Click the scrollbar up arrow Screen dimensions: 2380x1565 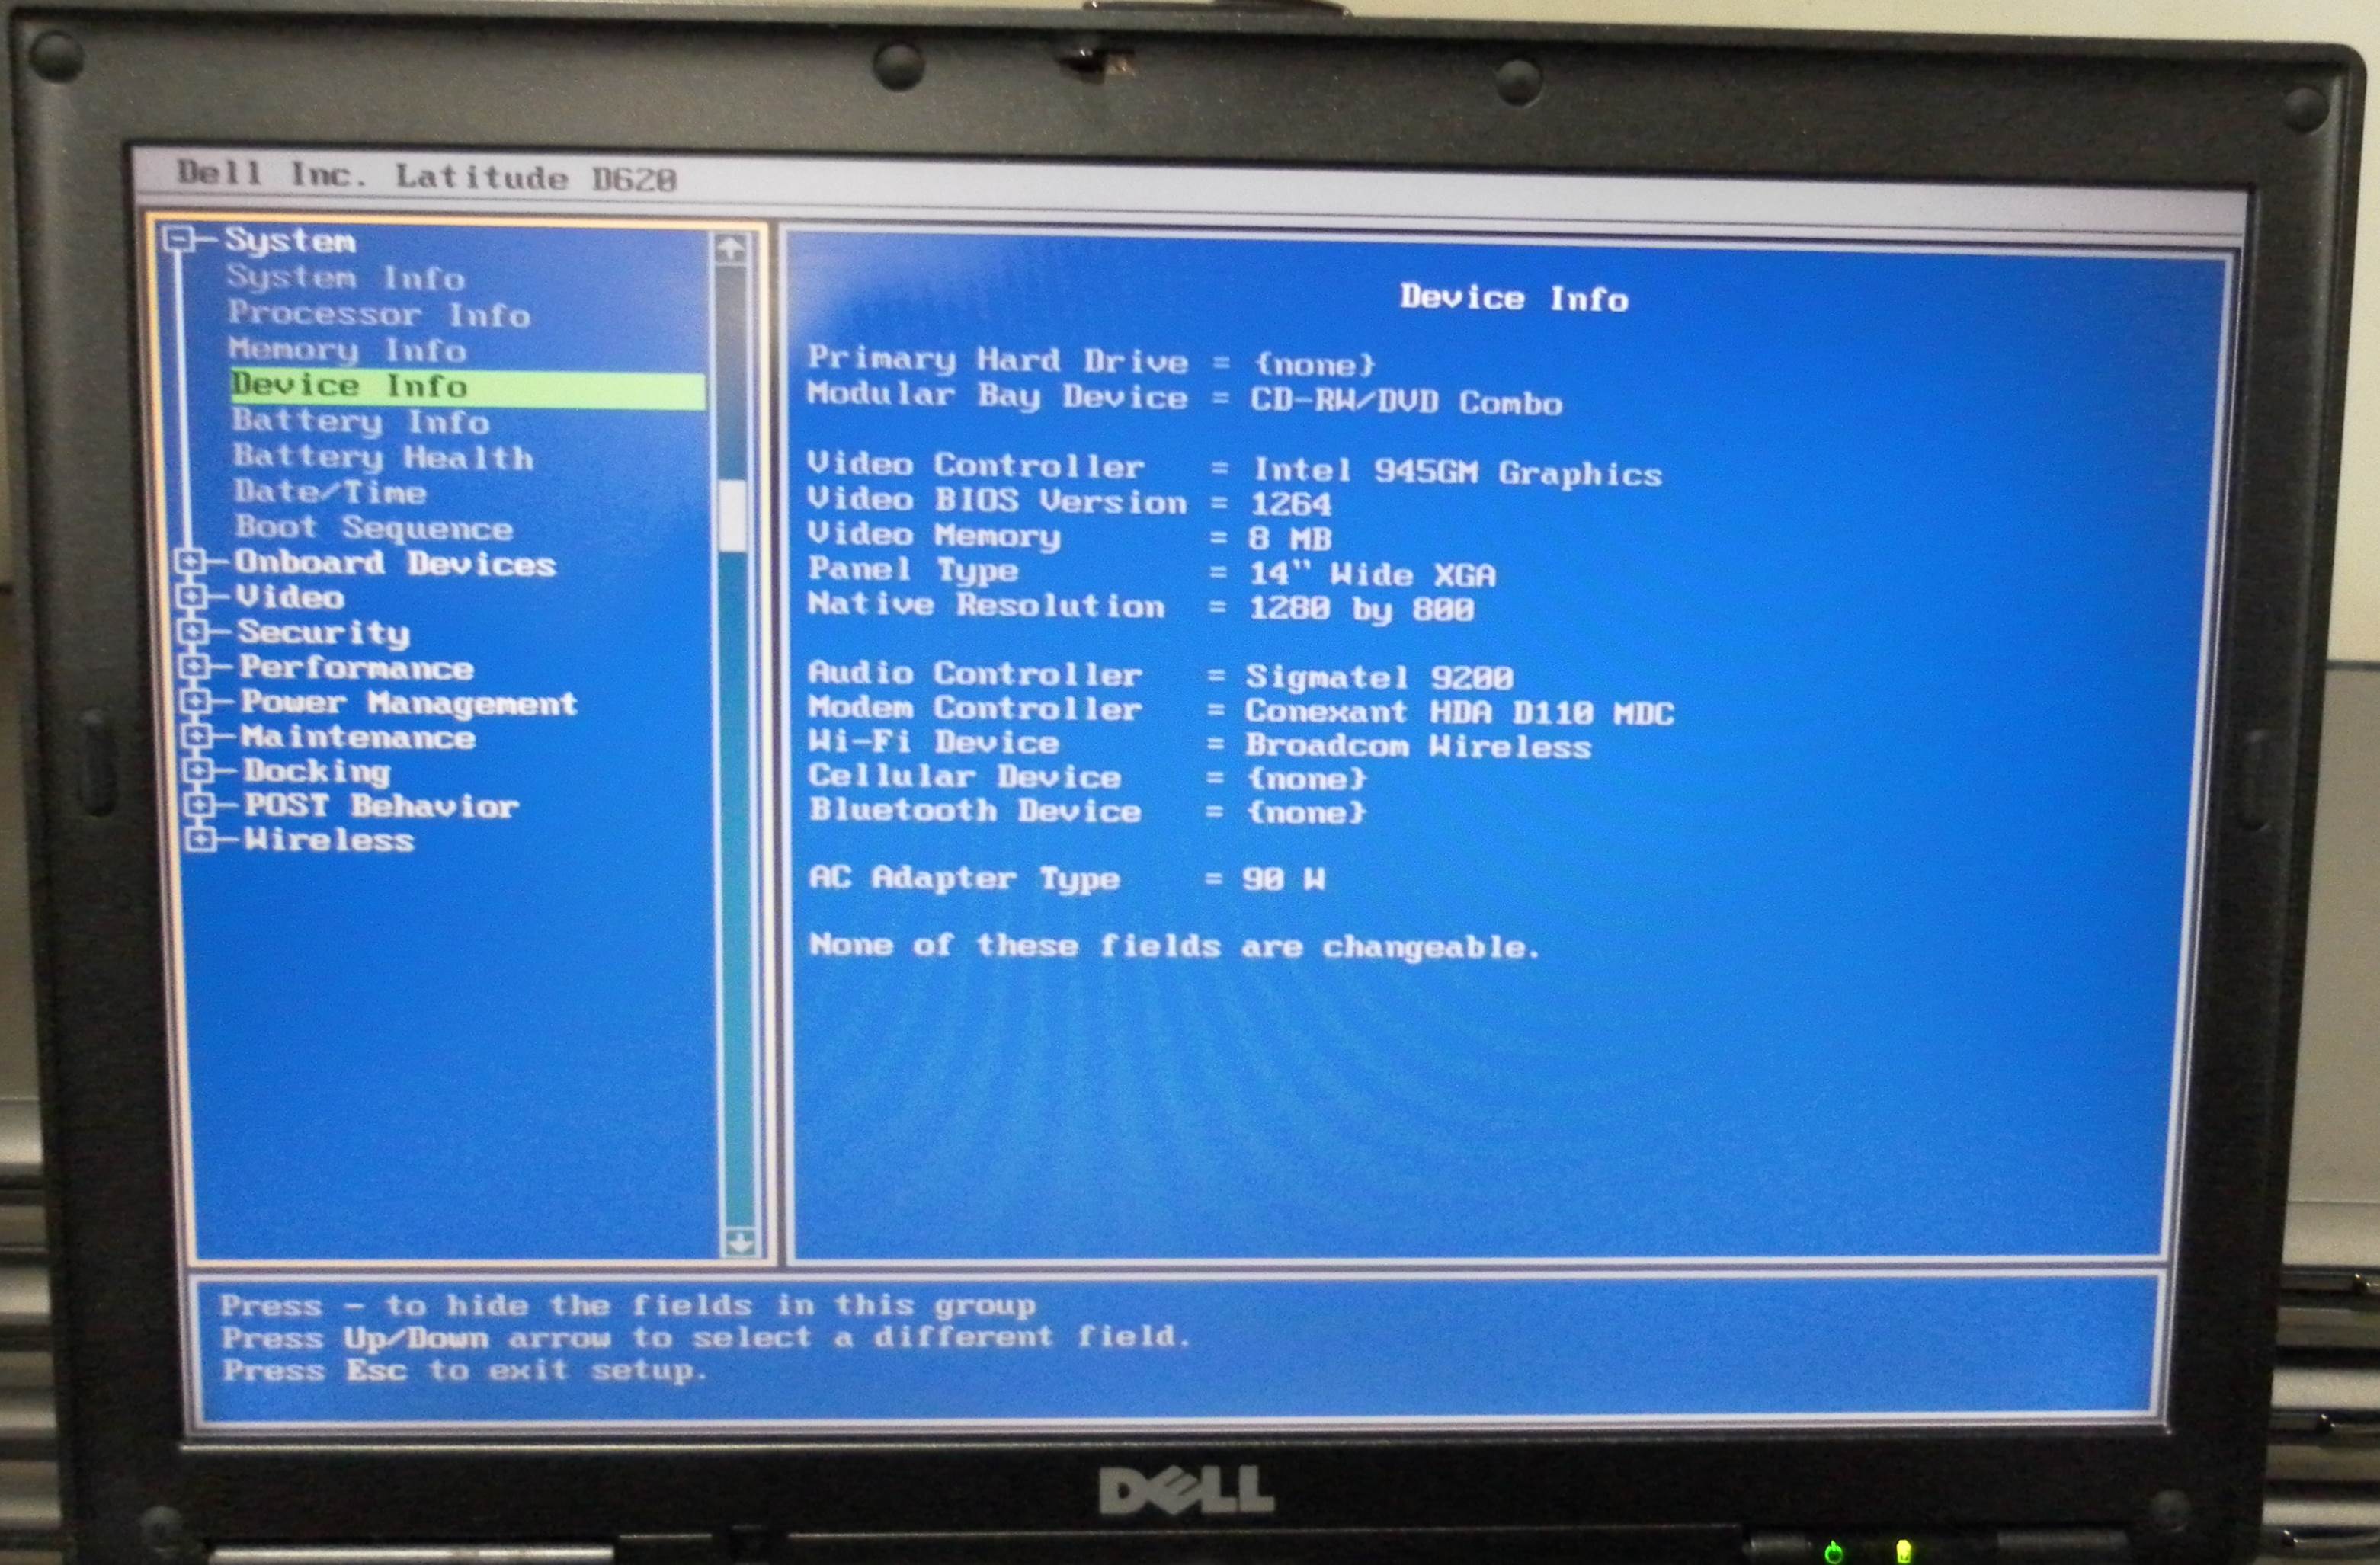coord(731,248)
